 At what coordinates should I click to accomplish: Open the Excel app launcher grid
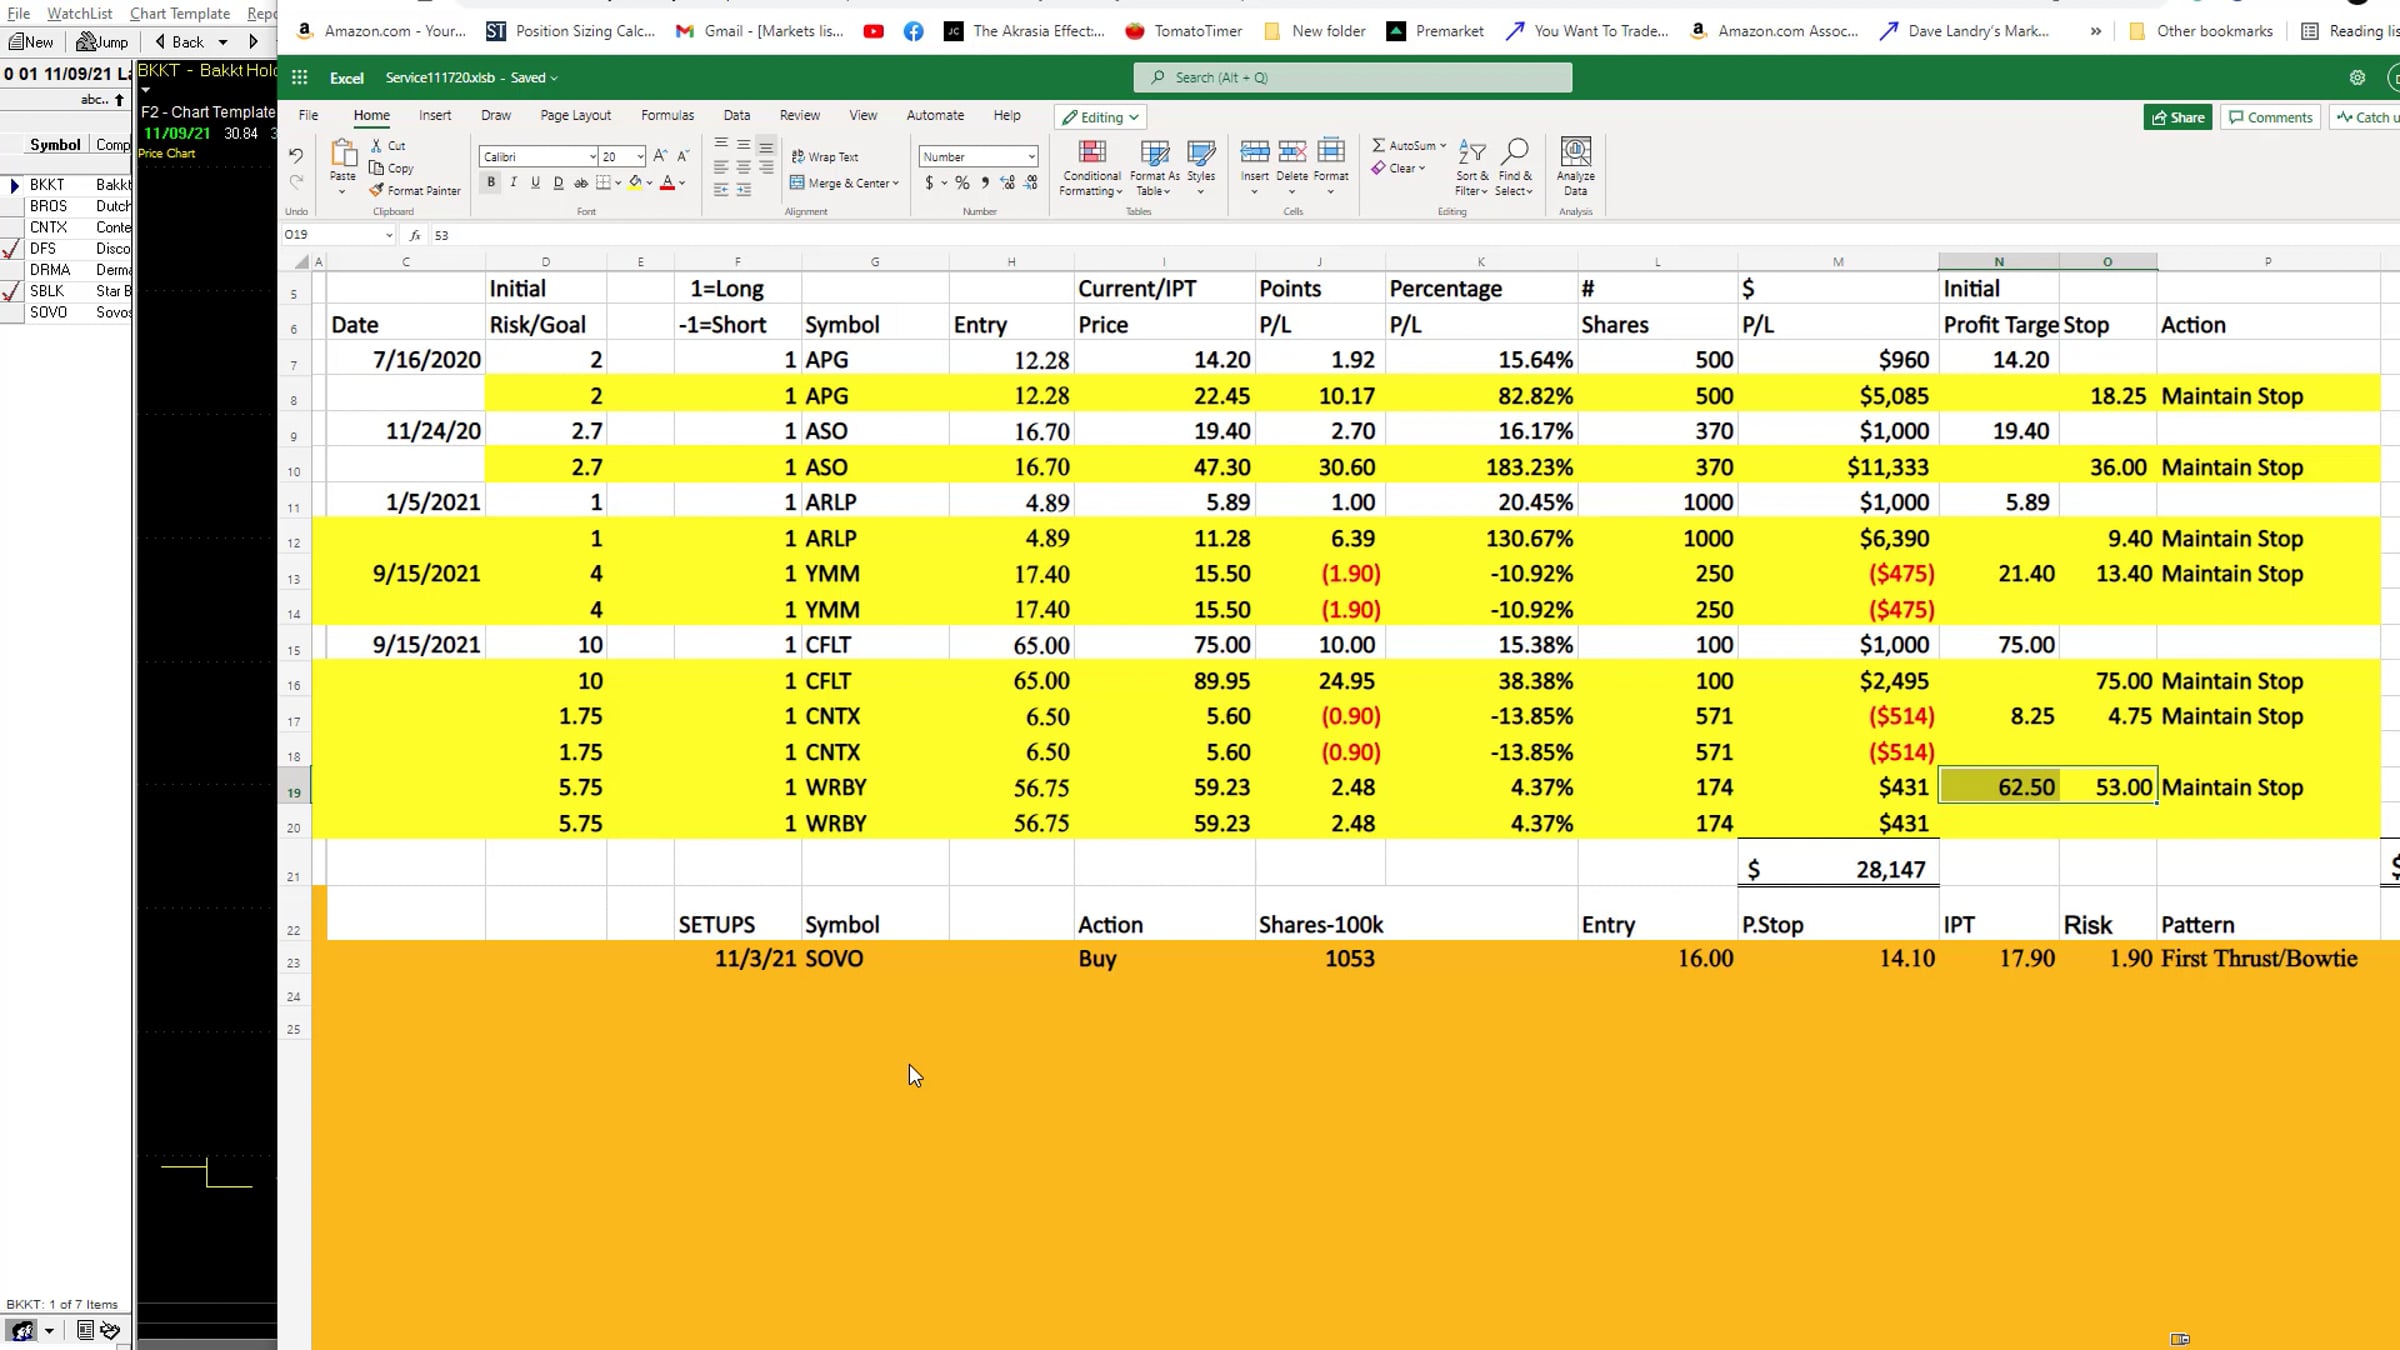coord(299,77)
